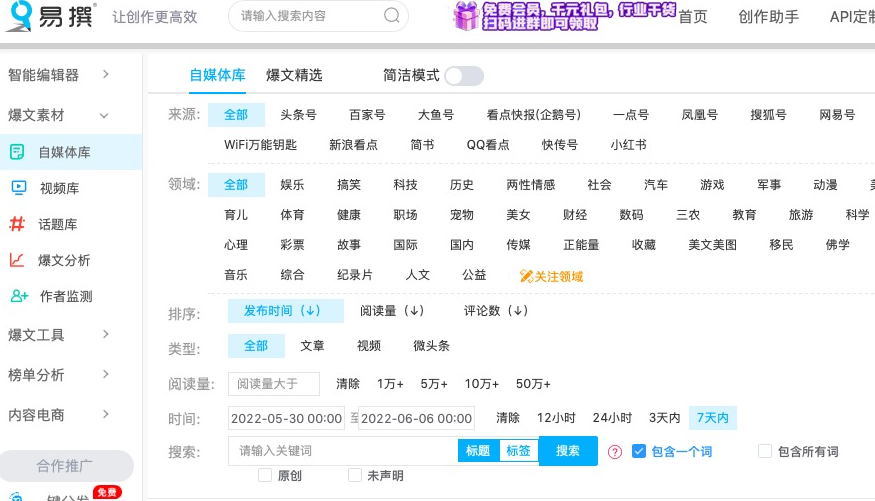
Task: Select the 24小时 time filter
Action: coord(612,418)
